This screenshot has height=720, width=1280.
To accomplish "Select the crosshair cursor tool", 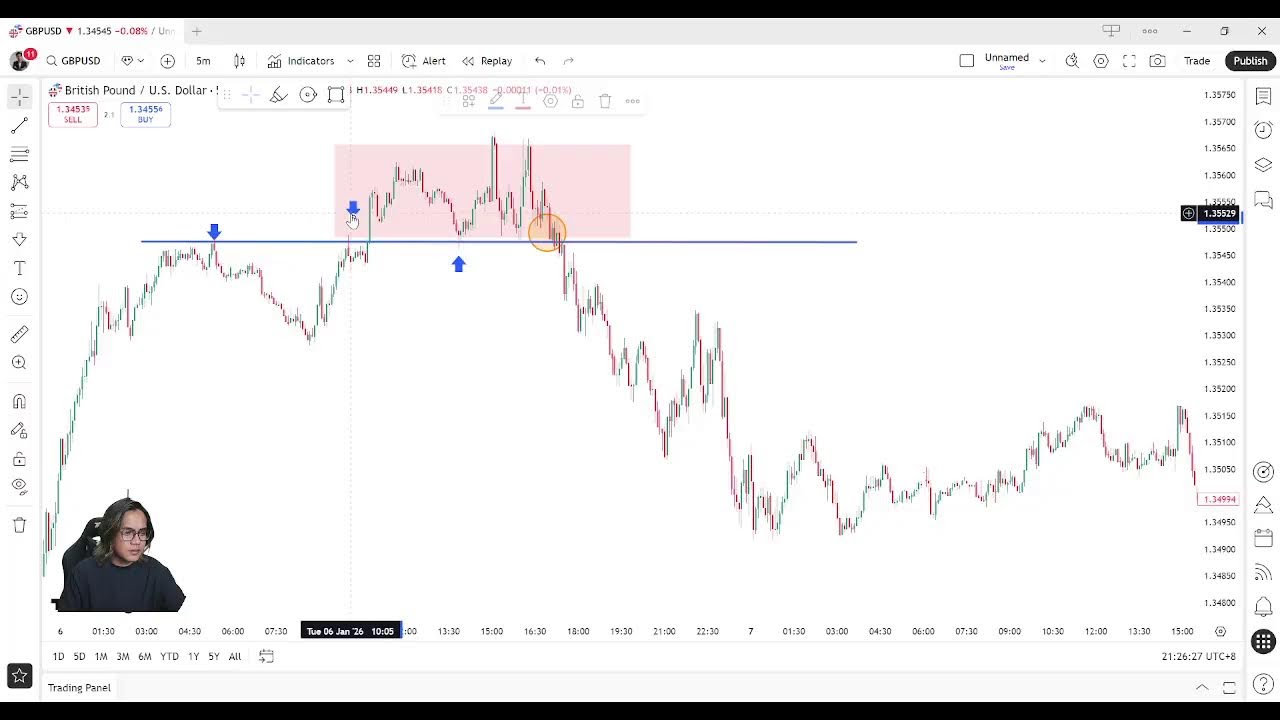I will [x=19, y=97].
